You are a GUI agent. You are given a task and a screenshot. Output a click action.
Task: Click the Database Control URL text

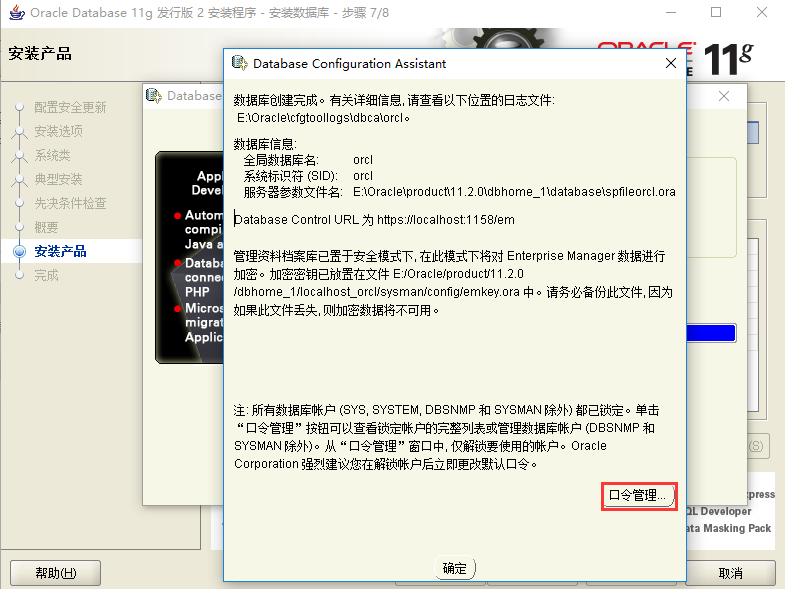pos(374,220)
